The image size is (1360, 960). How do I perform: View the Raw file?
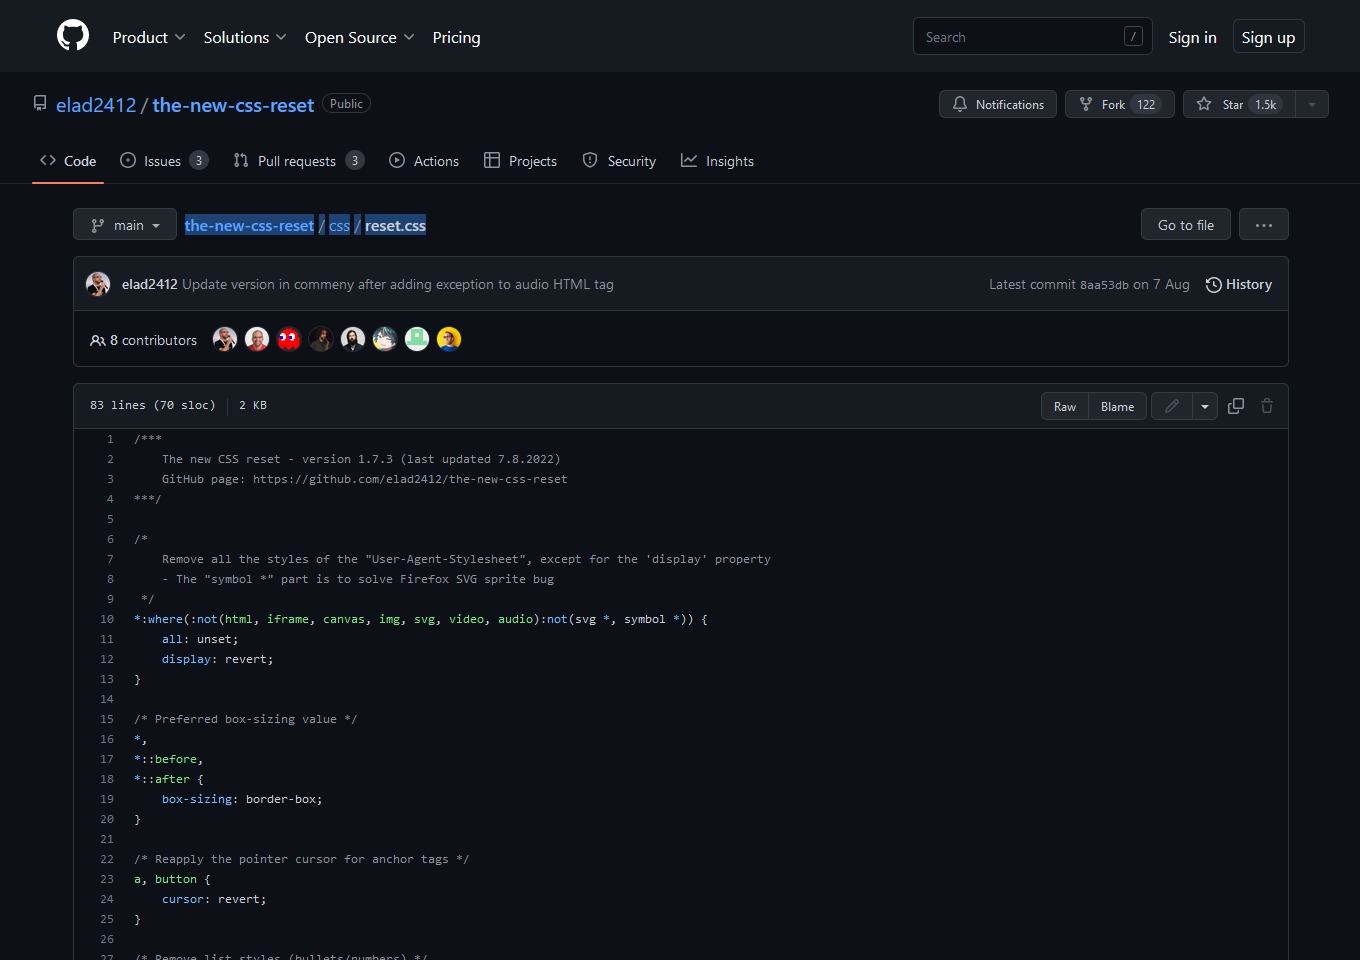coord(1064,406)
